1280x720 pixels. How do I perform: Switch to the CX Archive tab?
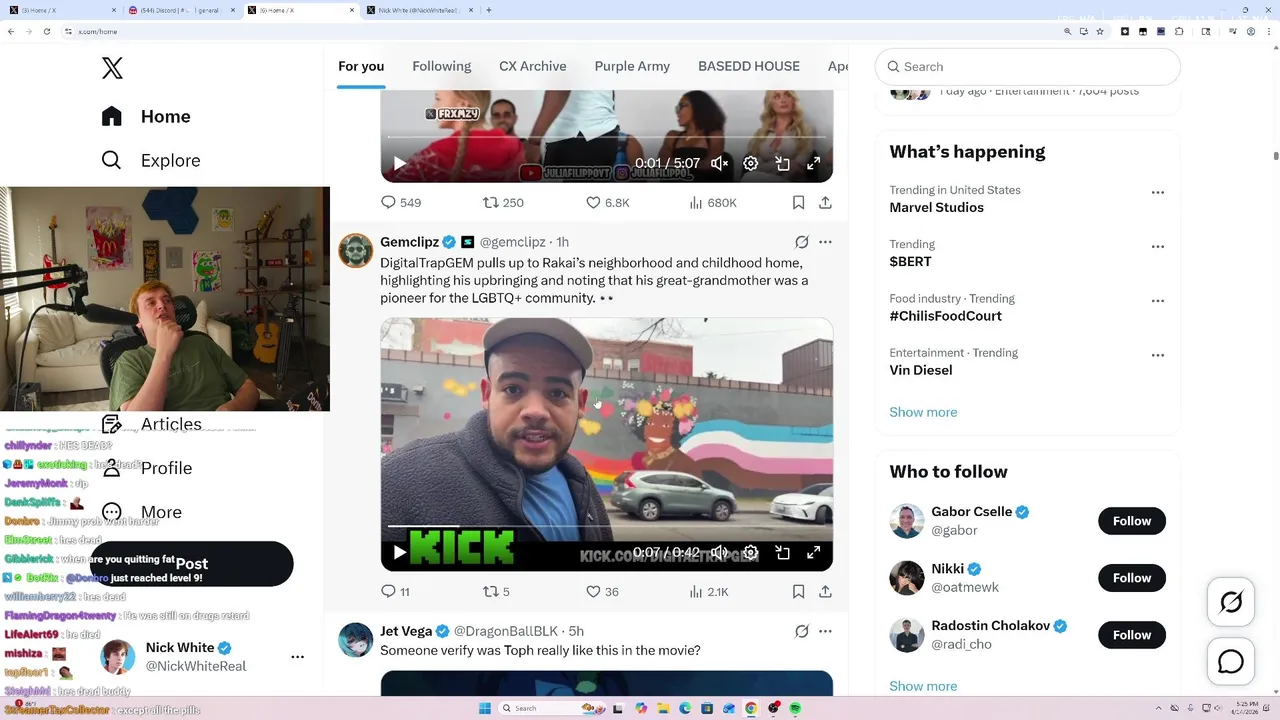point(533,66)
